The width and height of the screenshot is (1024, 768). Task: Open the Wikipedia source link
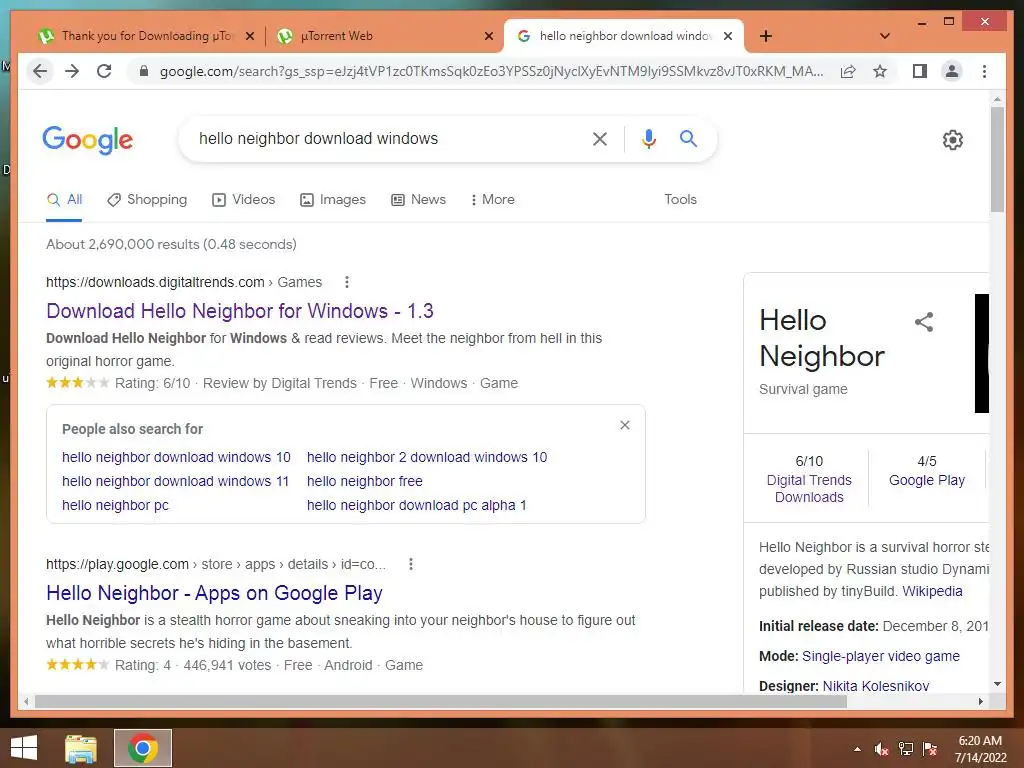932,591
